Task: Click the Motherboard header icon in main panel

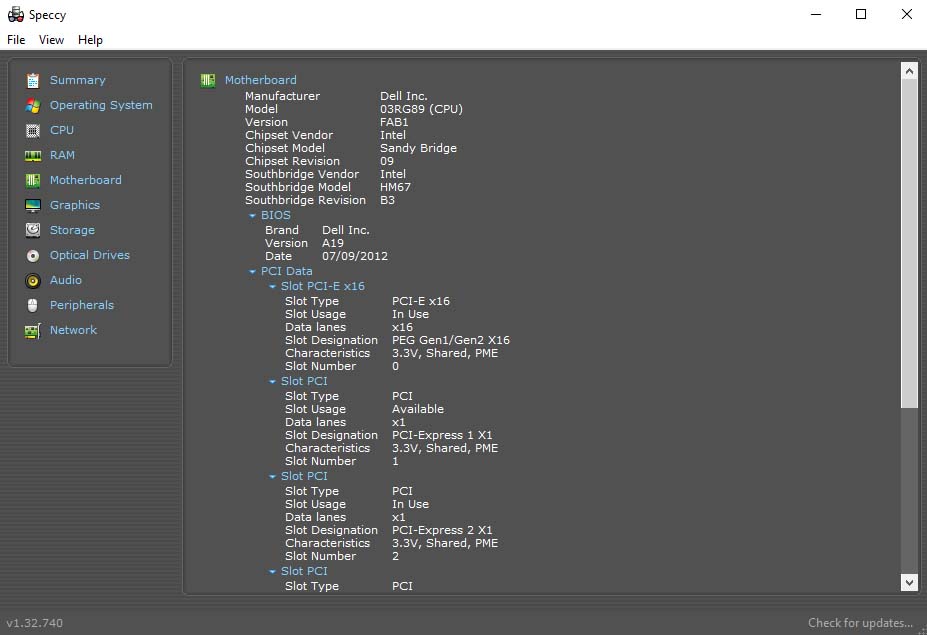Action: 208,80
